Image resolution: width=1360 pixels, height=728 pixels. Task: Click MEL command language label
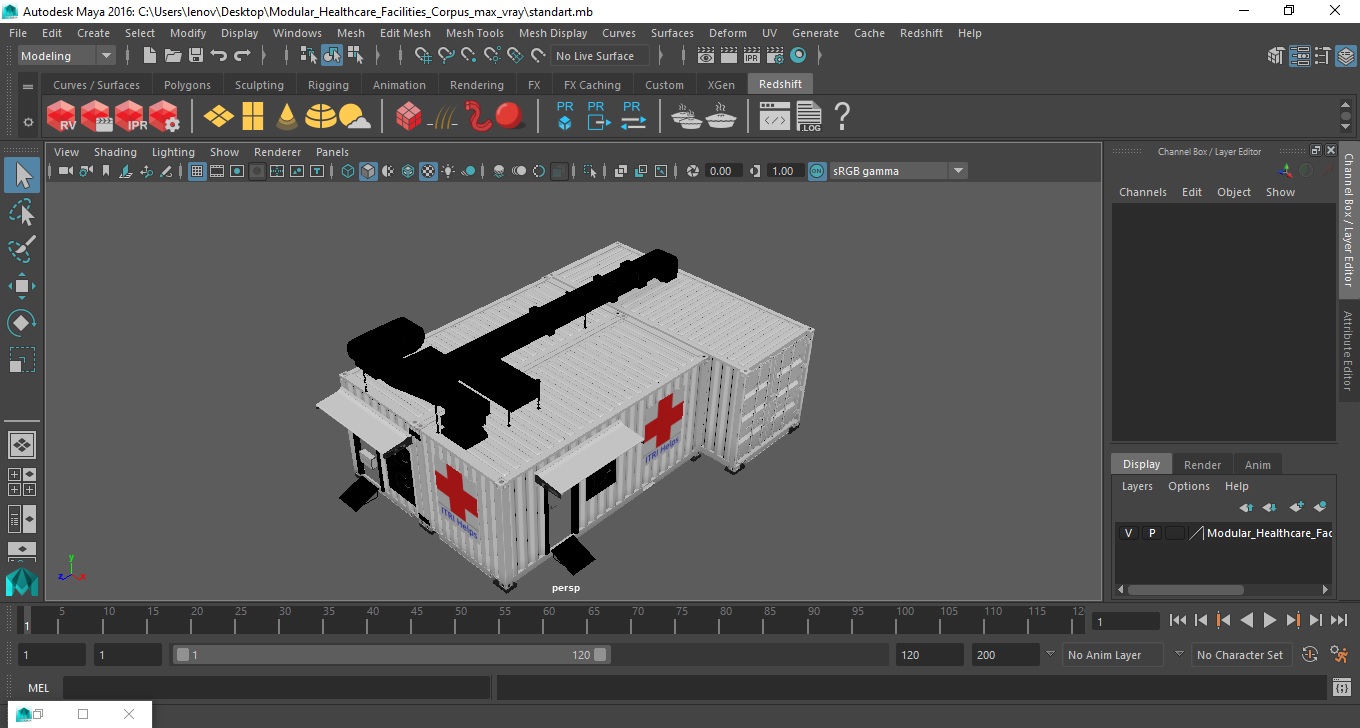coord(38,688)
